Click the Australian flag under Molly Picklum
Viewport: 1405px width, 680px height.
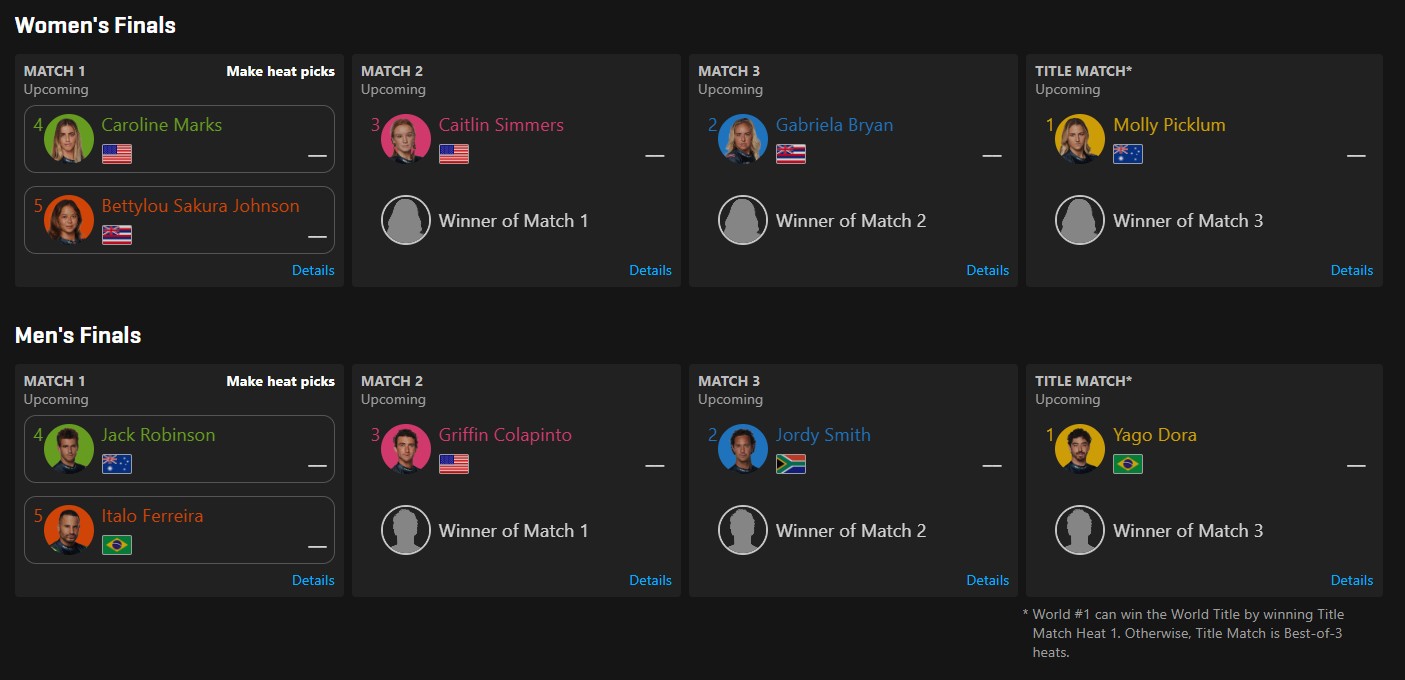point(1128,154)
